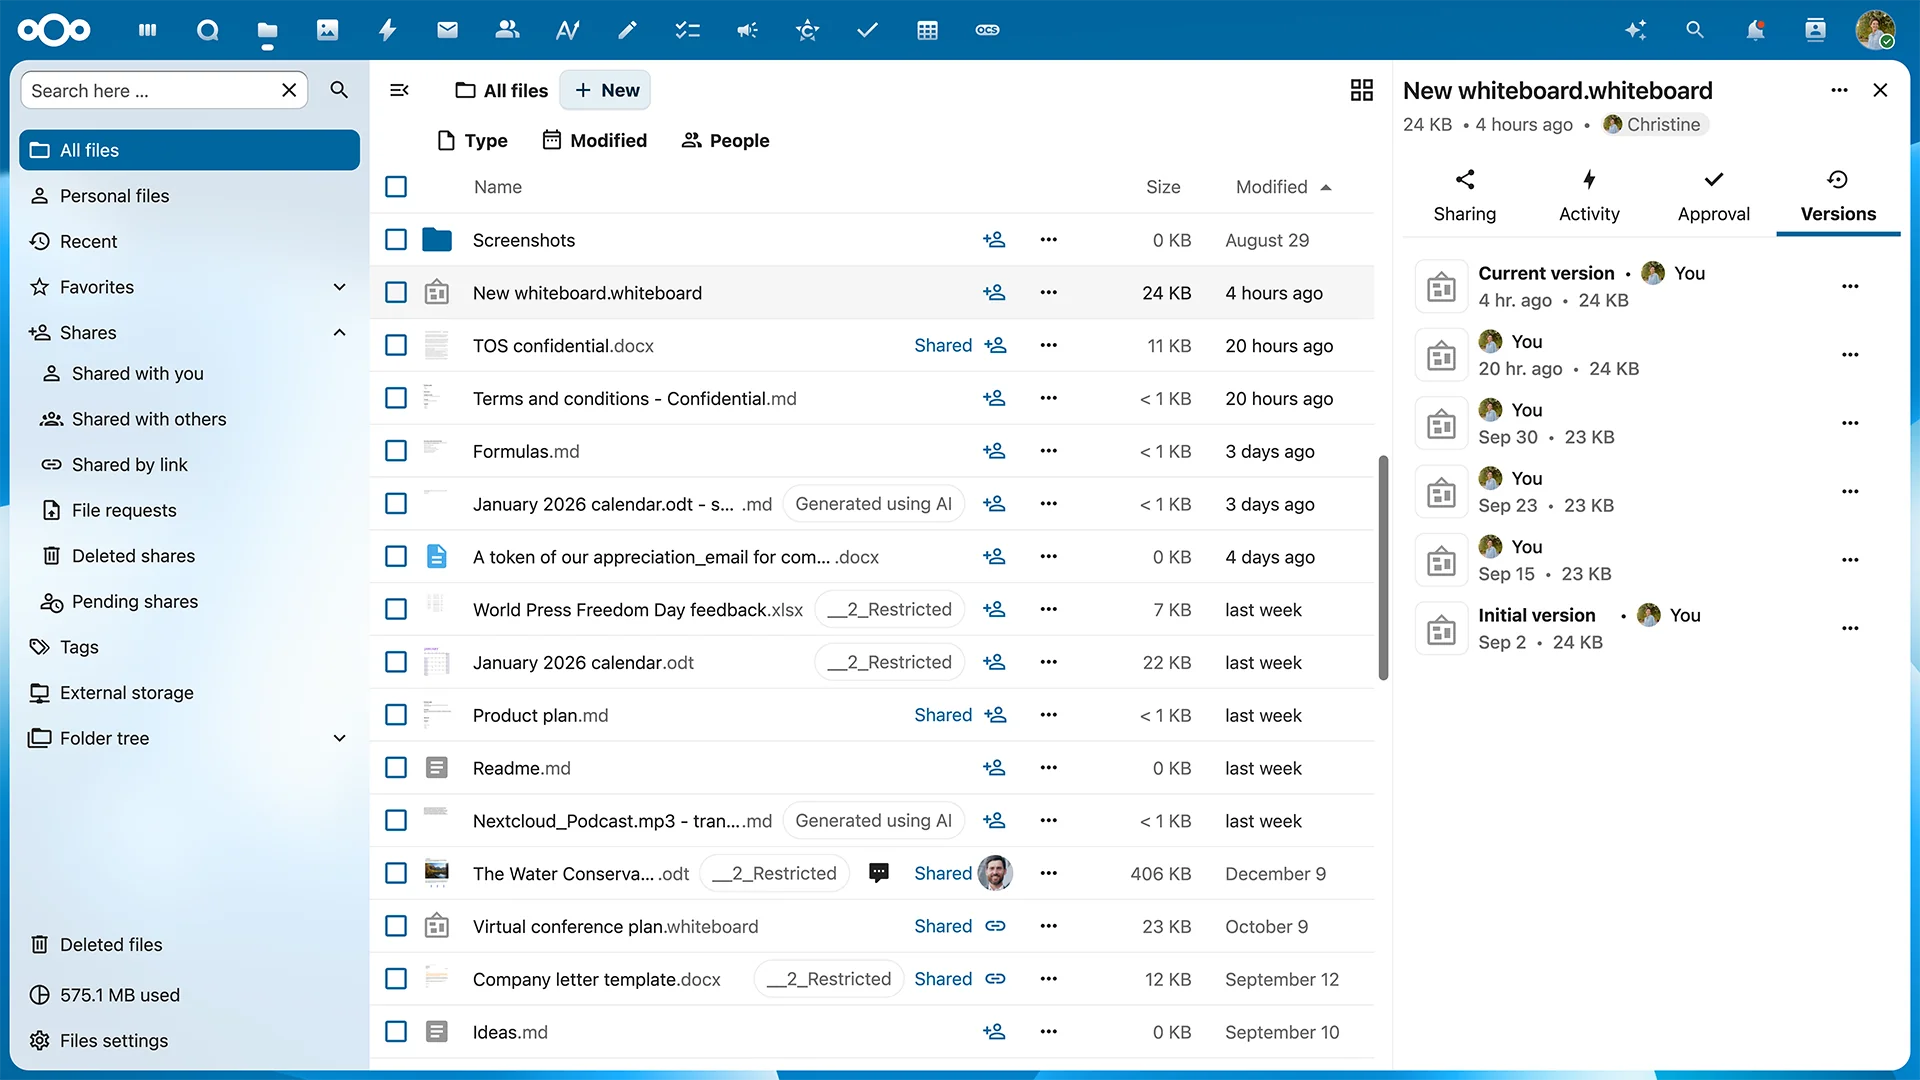Check the select-all checkbox above the file list
This screenshot has height=1080, width=1920.
tap(396, 187)
